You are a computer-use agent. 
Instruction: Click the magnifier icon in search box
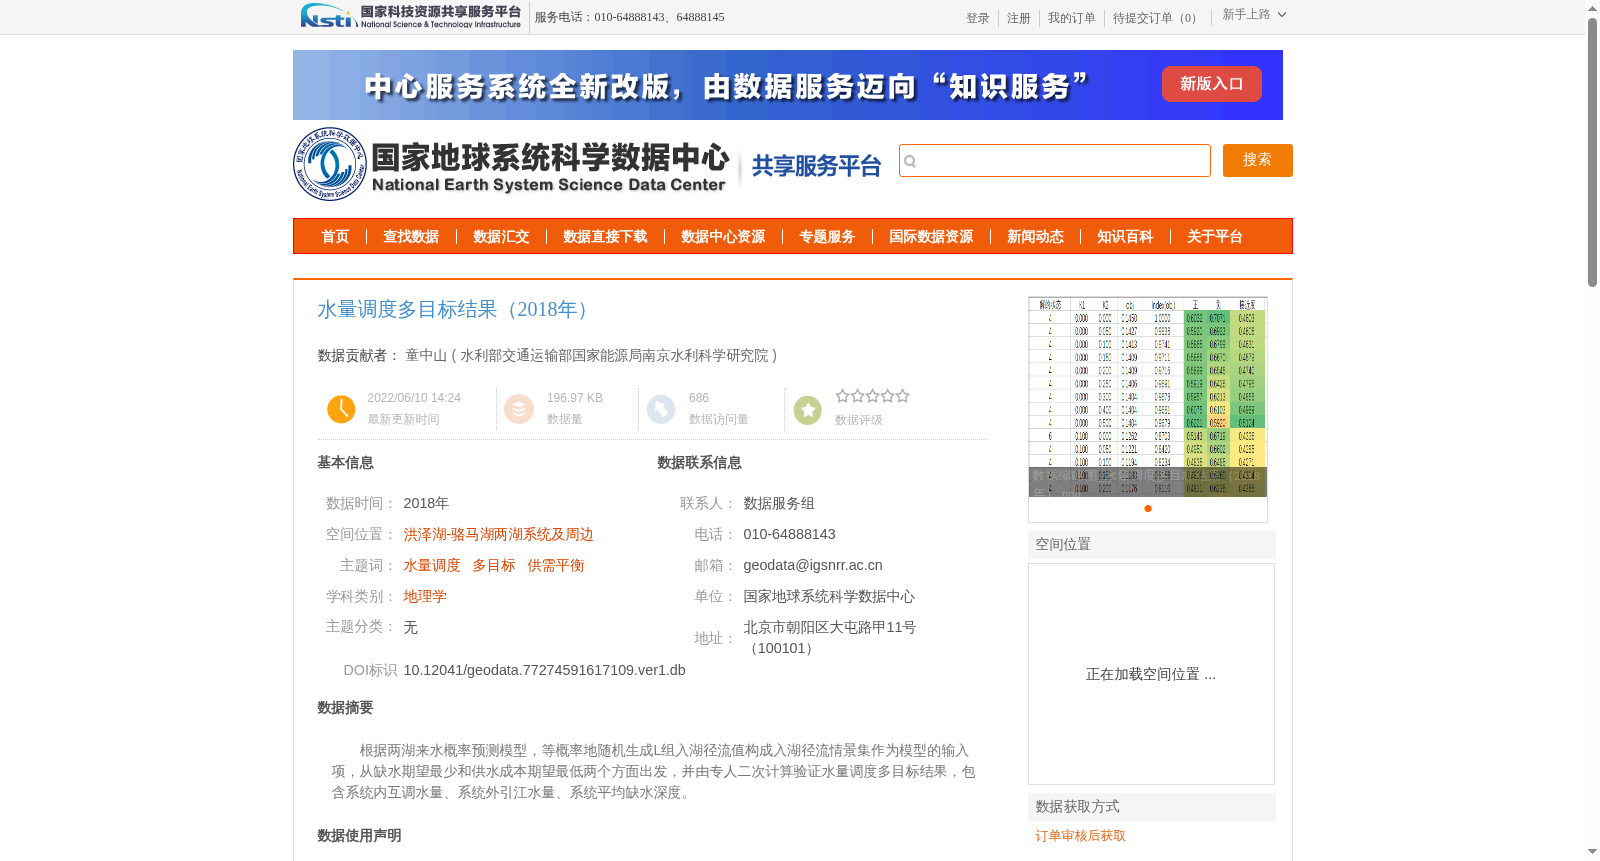point(910,161)
